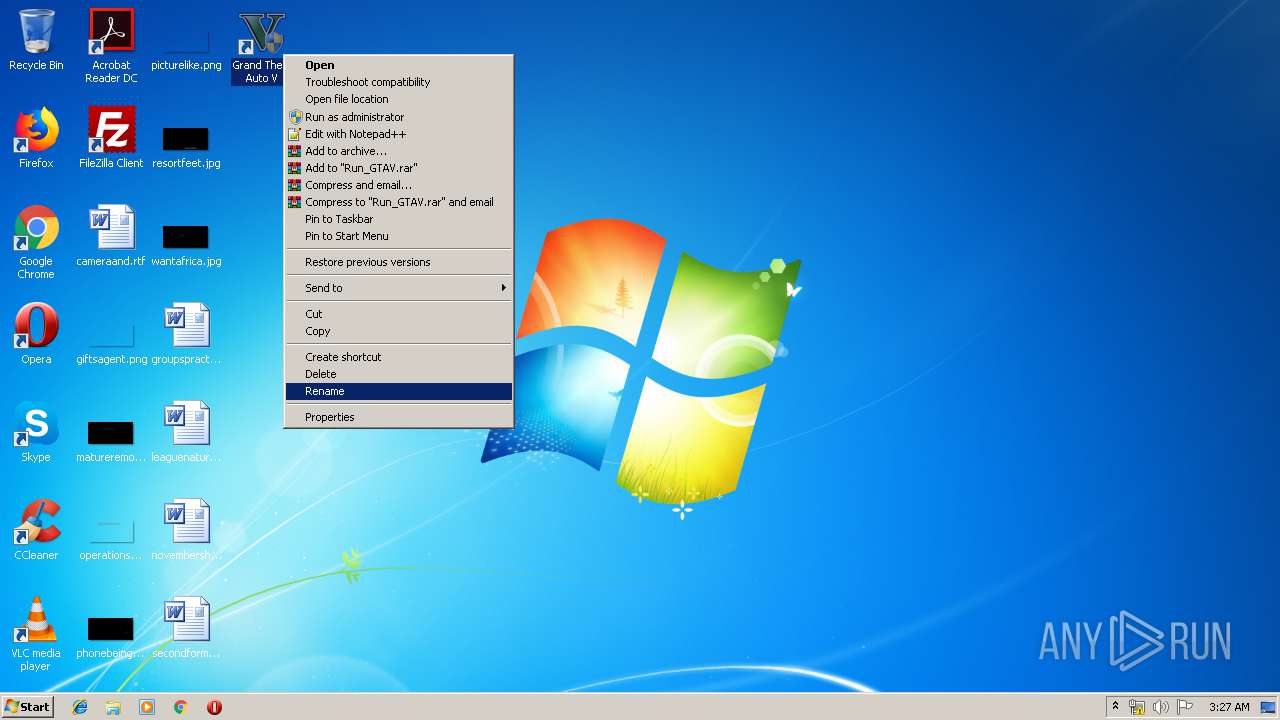
Task: Select the Google Chrome desktop shortcut
Action: 36,242
